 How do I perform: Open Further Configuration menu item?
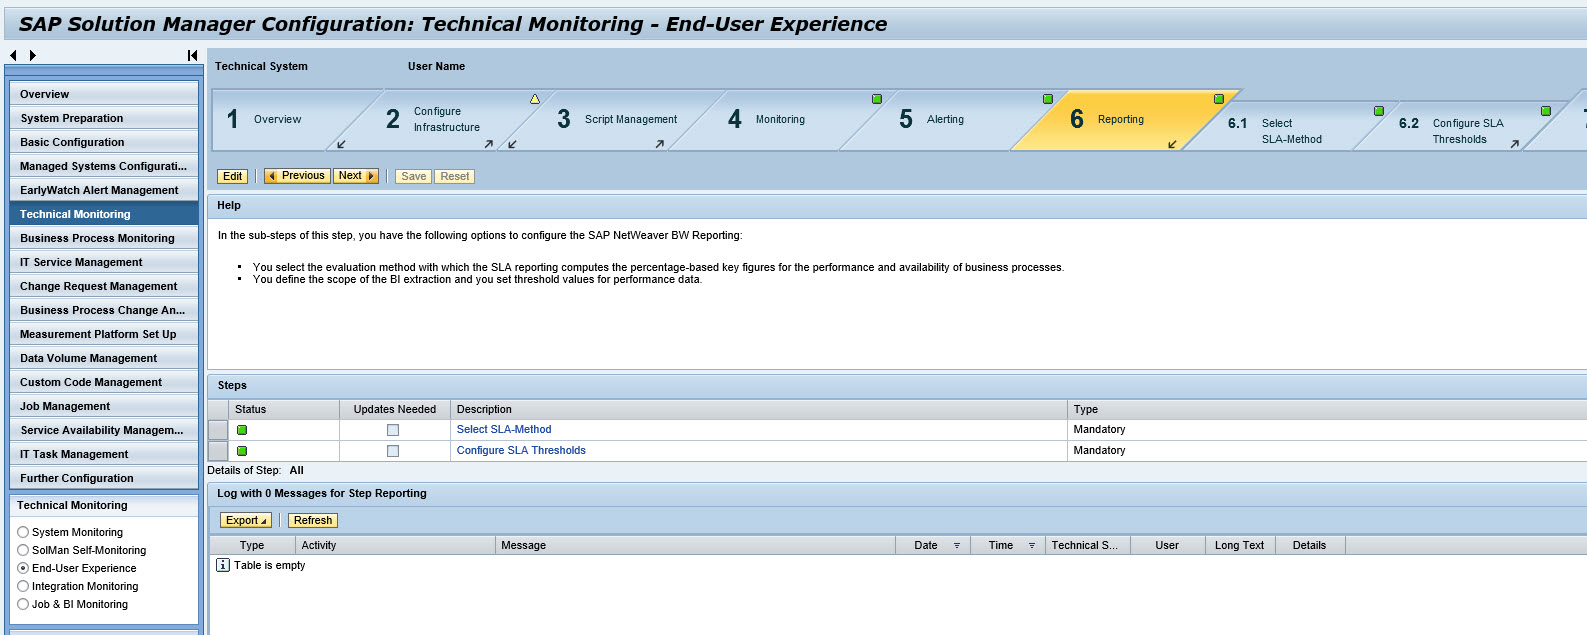(104, 478)
